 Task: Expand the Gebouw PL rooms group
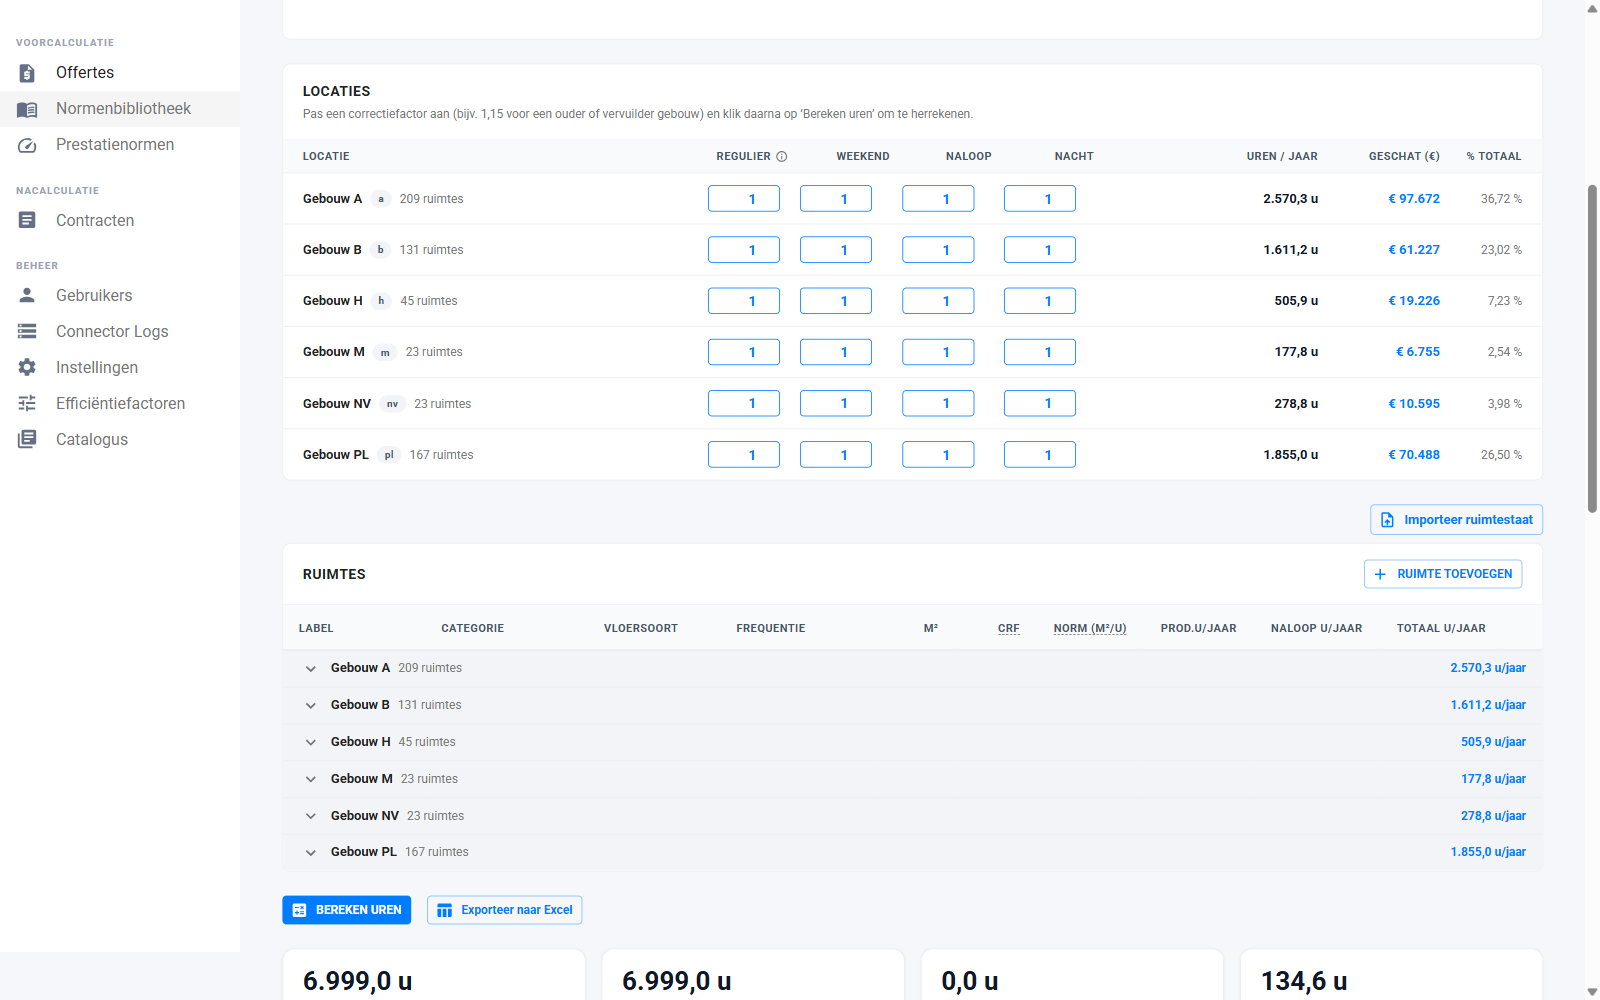click(x=311, y=852)
